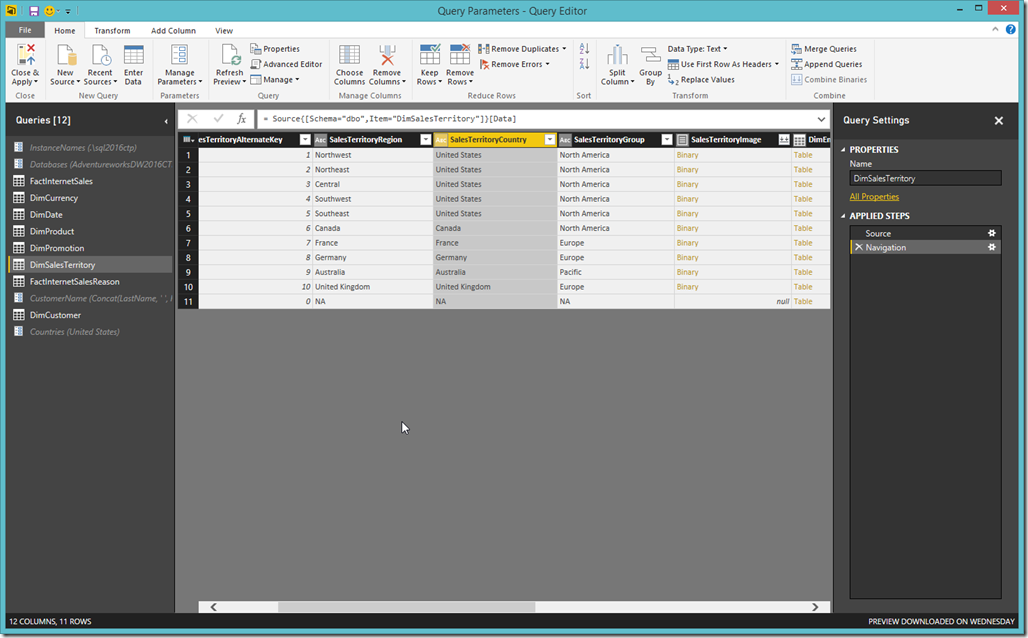Open the Data Type: Text dropdown
1028x638 pixels.
698,49
